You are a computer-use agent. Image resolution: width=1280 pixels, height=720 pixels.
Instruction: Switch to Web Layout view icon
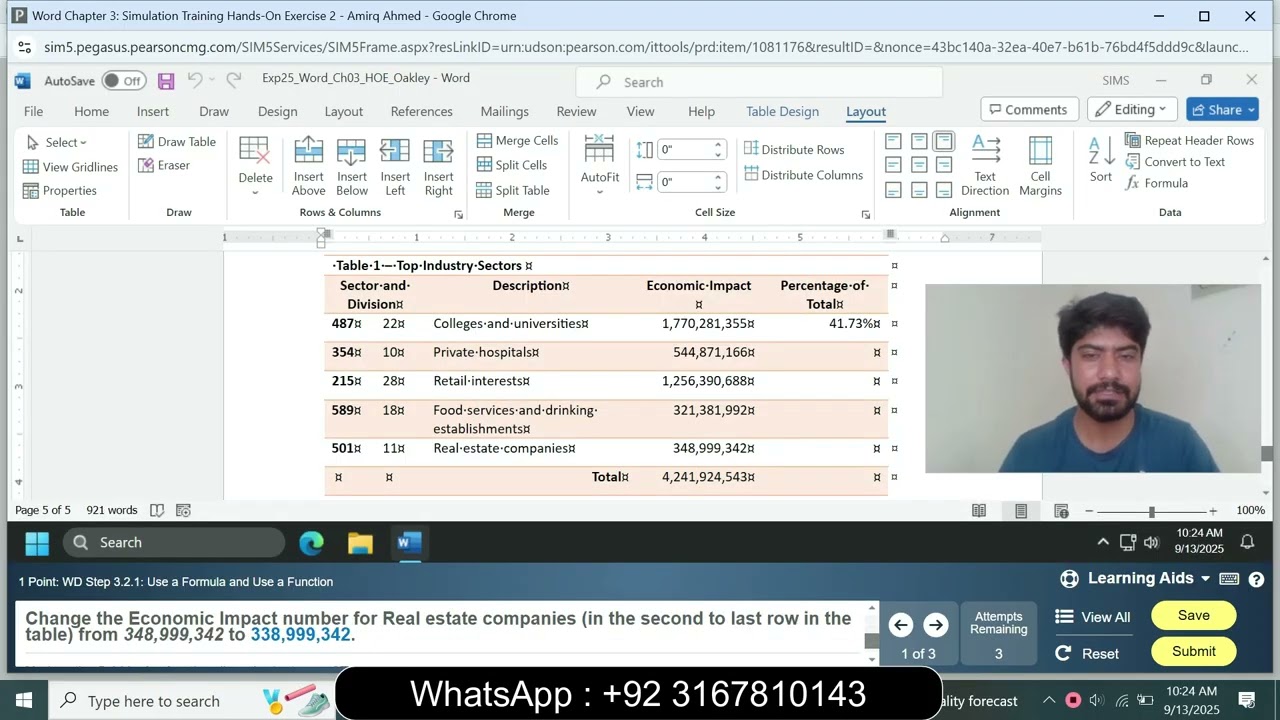(x=1062, y=511)
